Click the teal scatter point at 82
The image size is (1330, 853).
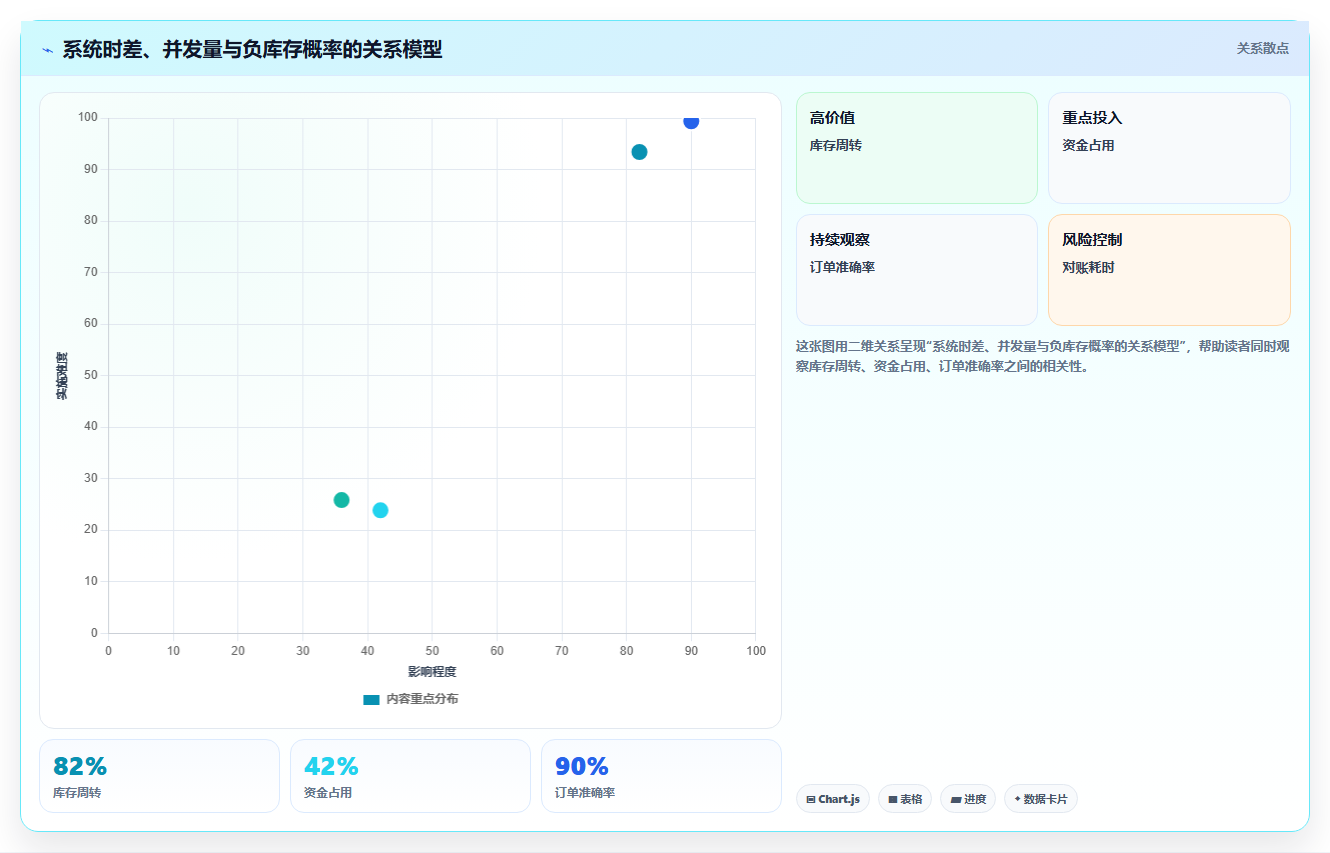coord(639,152)
